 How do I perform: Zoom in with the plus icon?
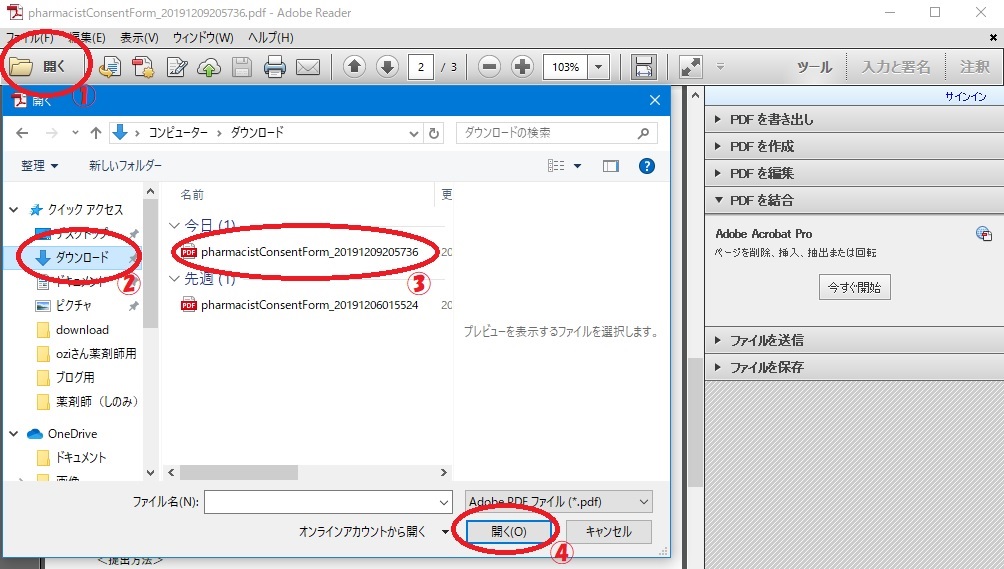pyautogui.click(x=522, y=67)
